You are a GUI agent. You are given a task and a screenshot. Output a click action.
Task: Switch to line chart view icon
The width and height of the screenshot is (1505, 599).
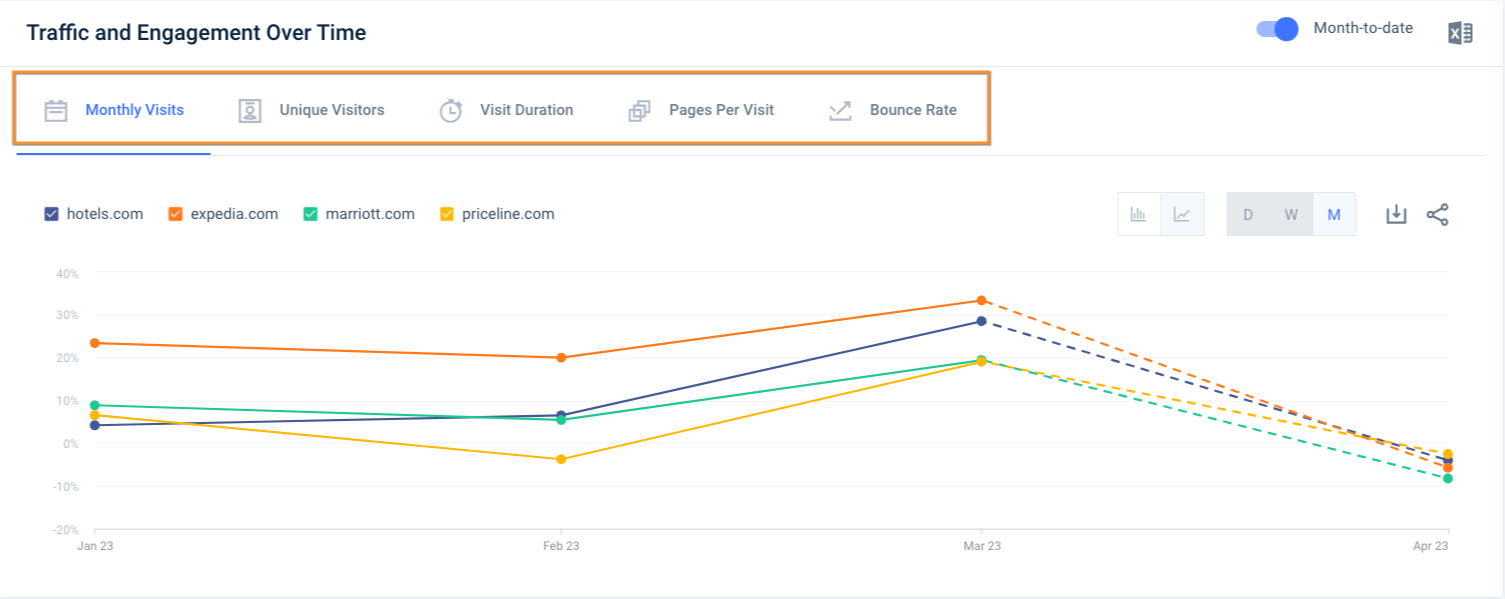pyautogui.click(x=1182, y=214)
